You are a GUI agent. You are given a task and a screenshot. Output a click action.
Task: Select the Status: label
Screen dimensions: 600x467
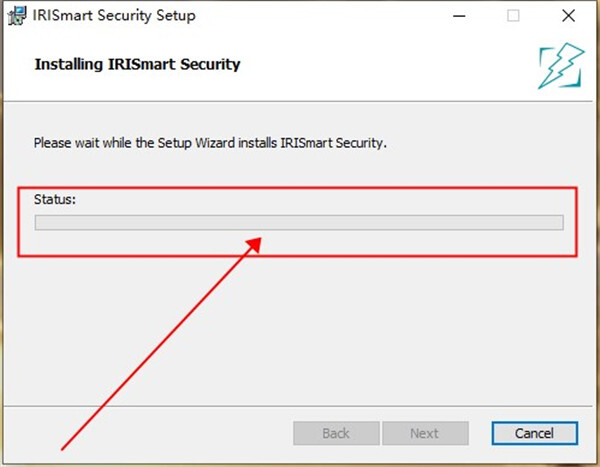click(55, 199)
